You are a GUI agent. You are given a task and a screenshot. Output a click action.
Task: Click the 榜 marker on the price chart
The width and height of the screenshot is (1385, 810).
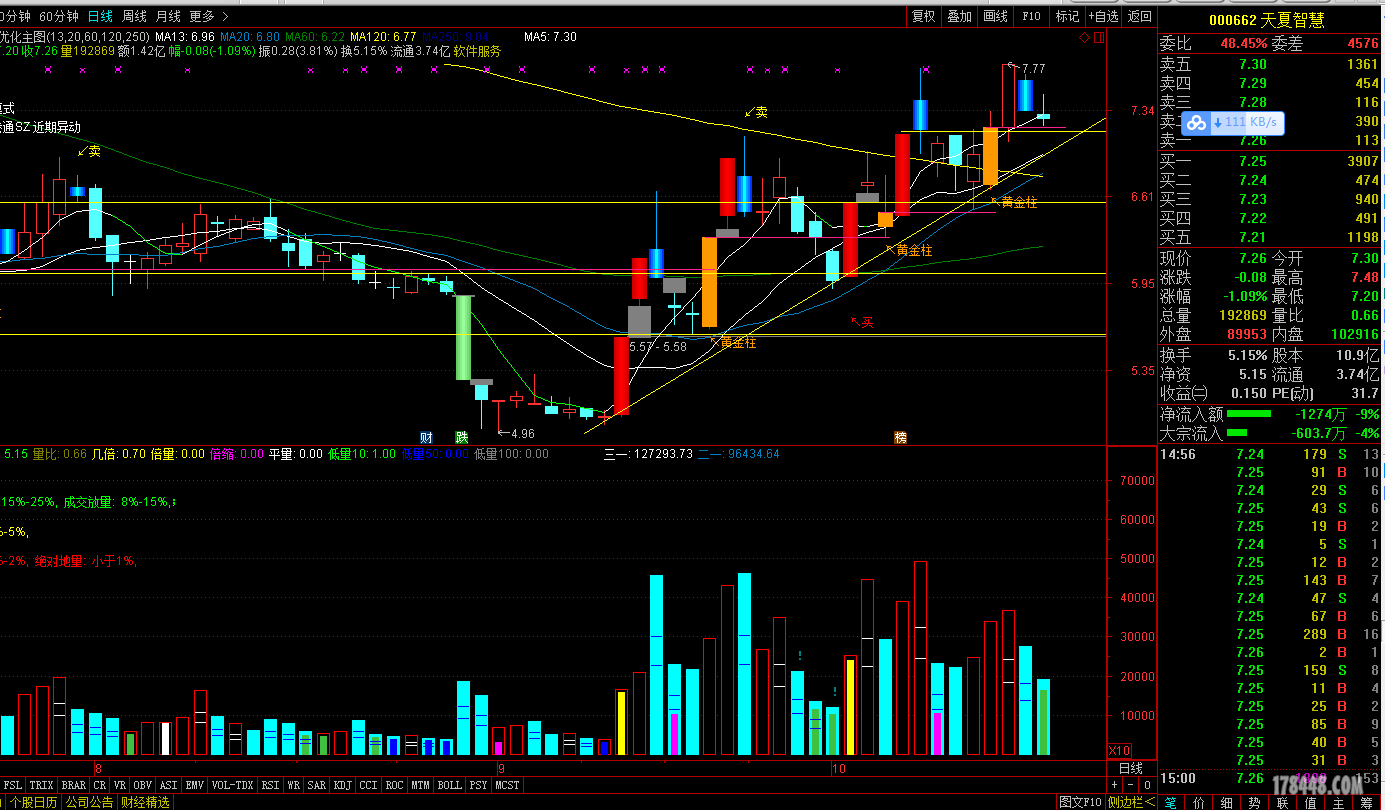point(900,437)
